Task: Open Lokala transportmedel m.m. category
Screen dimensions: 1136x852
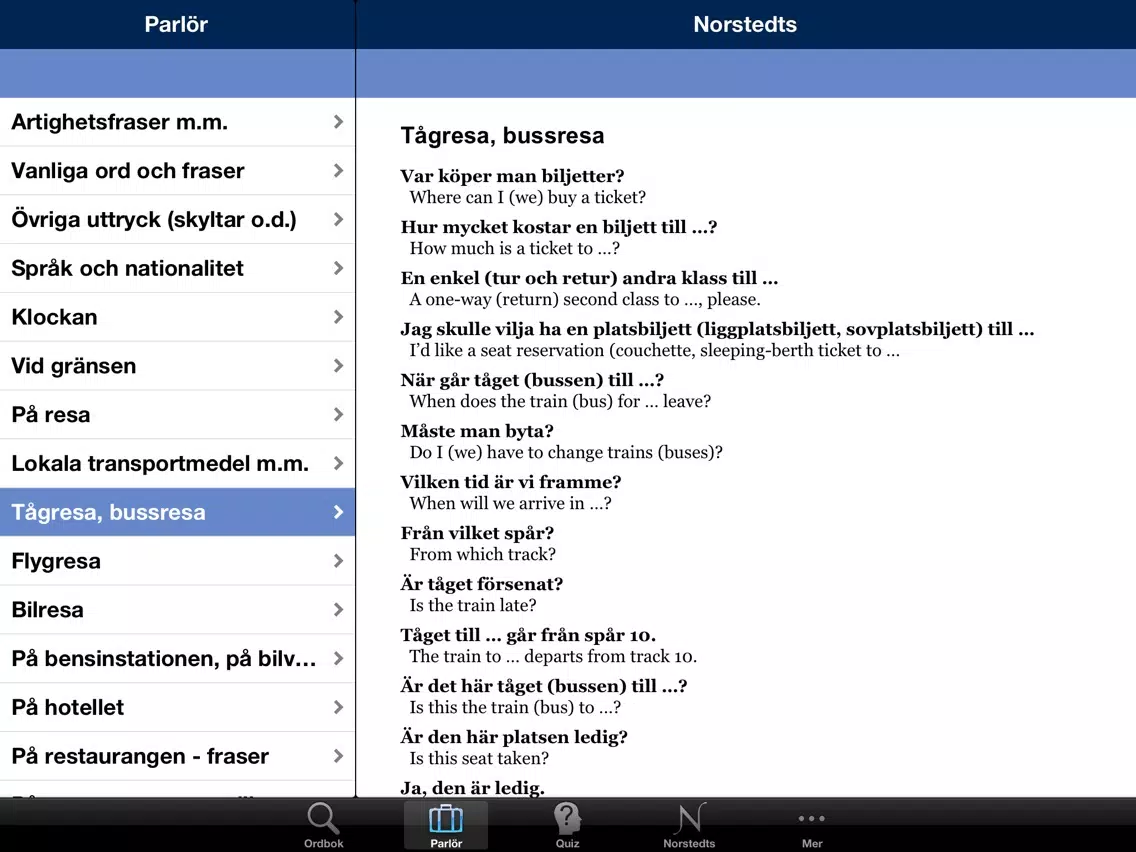Action: click(x=178, y=463)
